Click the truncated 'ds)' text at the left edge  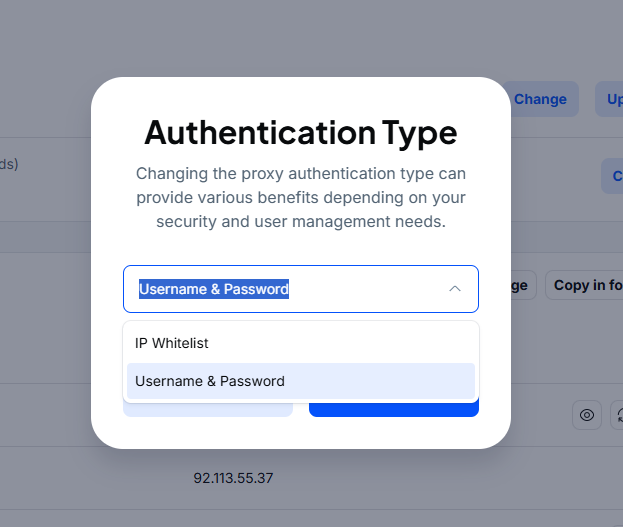click(x=9, y=164)
